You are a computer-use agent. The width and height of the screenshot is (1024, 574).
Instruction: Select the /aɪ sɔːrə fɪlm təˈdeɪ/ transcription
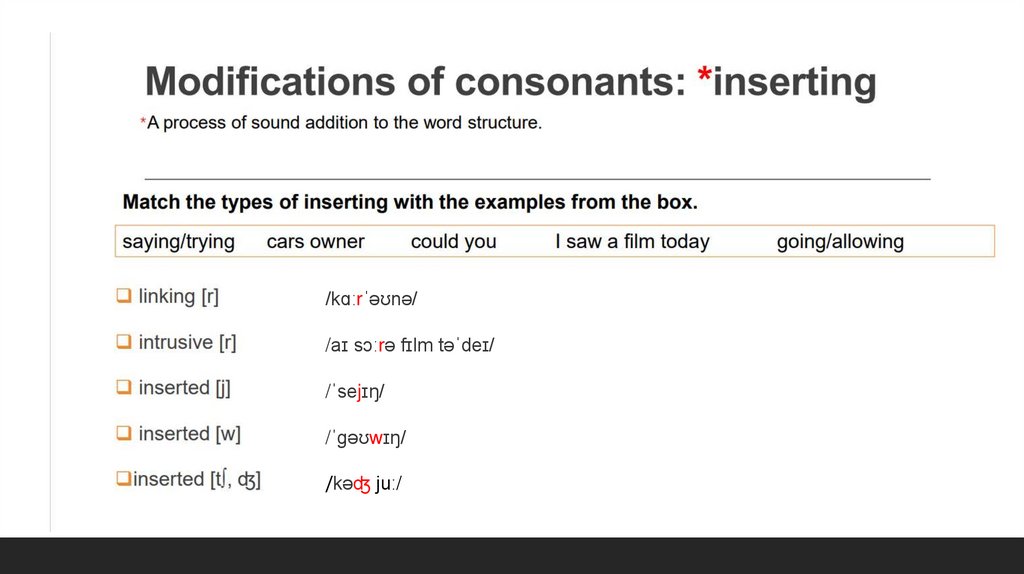(410, 345)
